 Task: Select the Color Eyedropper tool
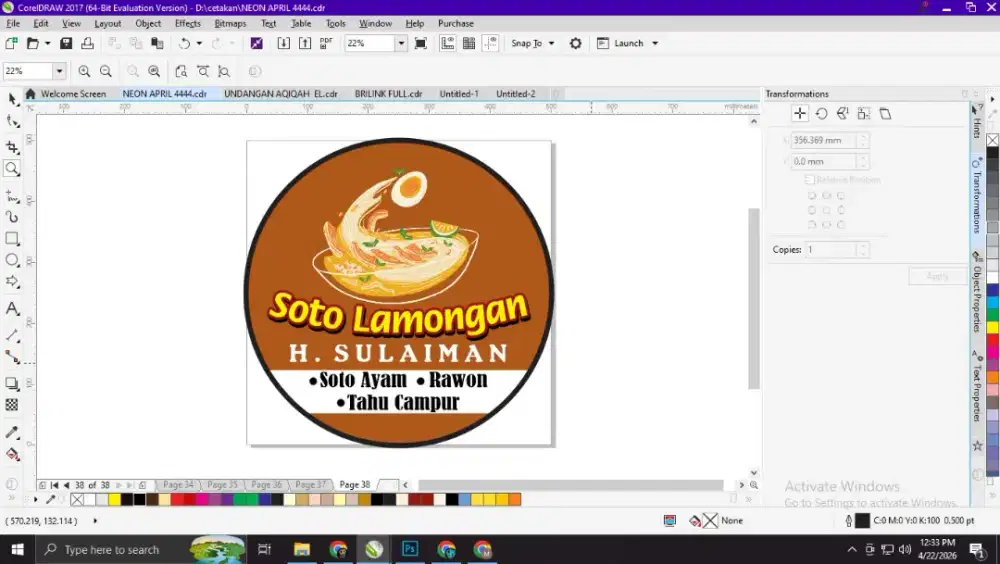point(12,433)
